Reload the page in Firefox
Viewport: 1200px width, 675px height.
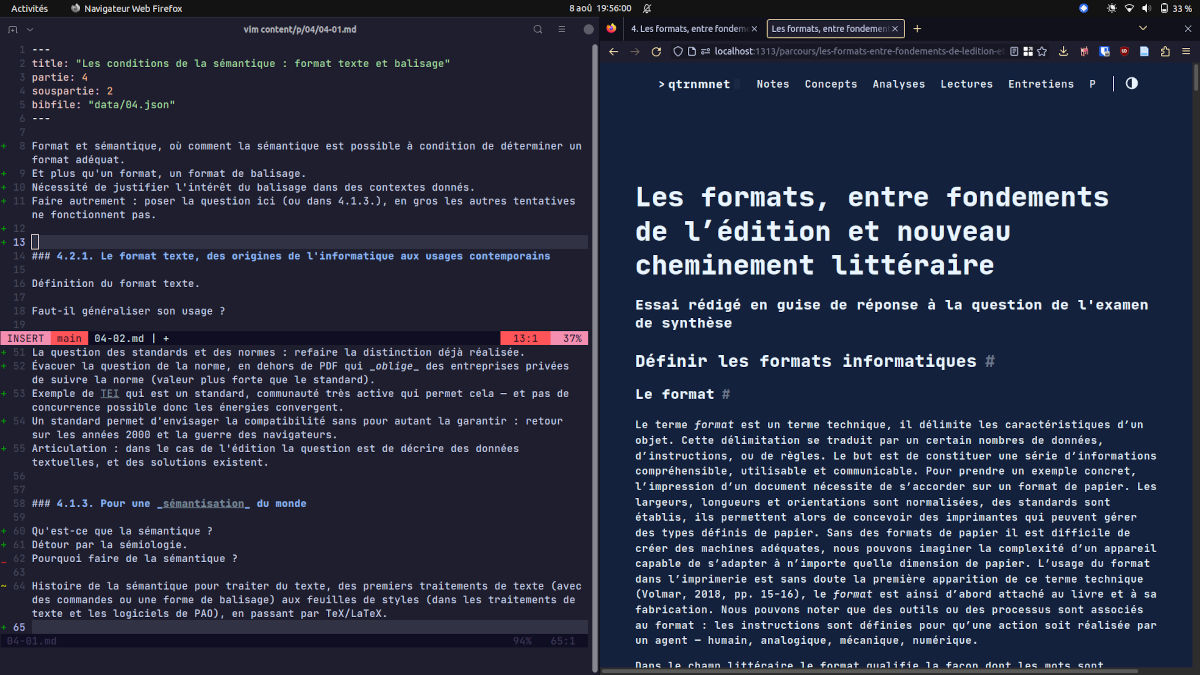point(656,51)
